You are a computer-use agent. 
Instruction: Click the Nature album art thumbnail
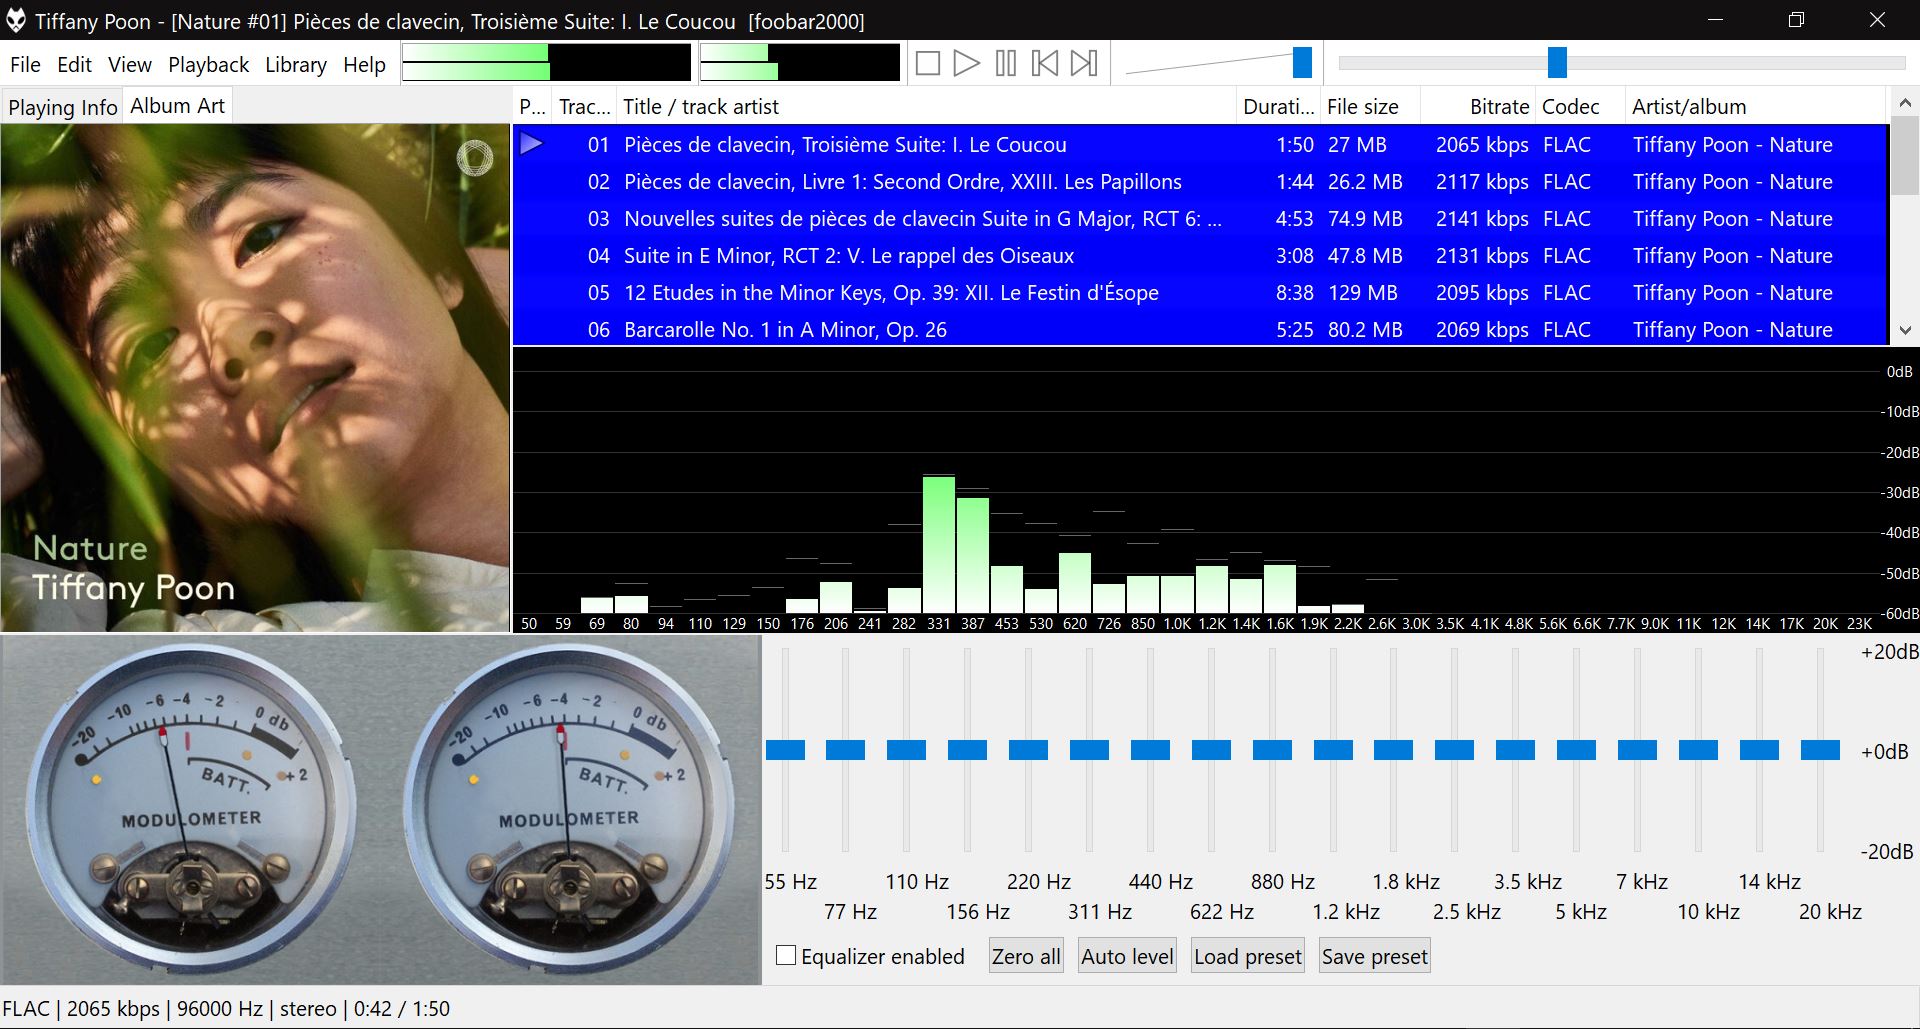pyautogui.click(x=255, y=378)
